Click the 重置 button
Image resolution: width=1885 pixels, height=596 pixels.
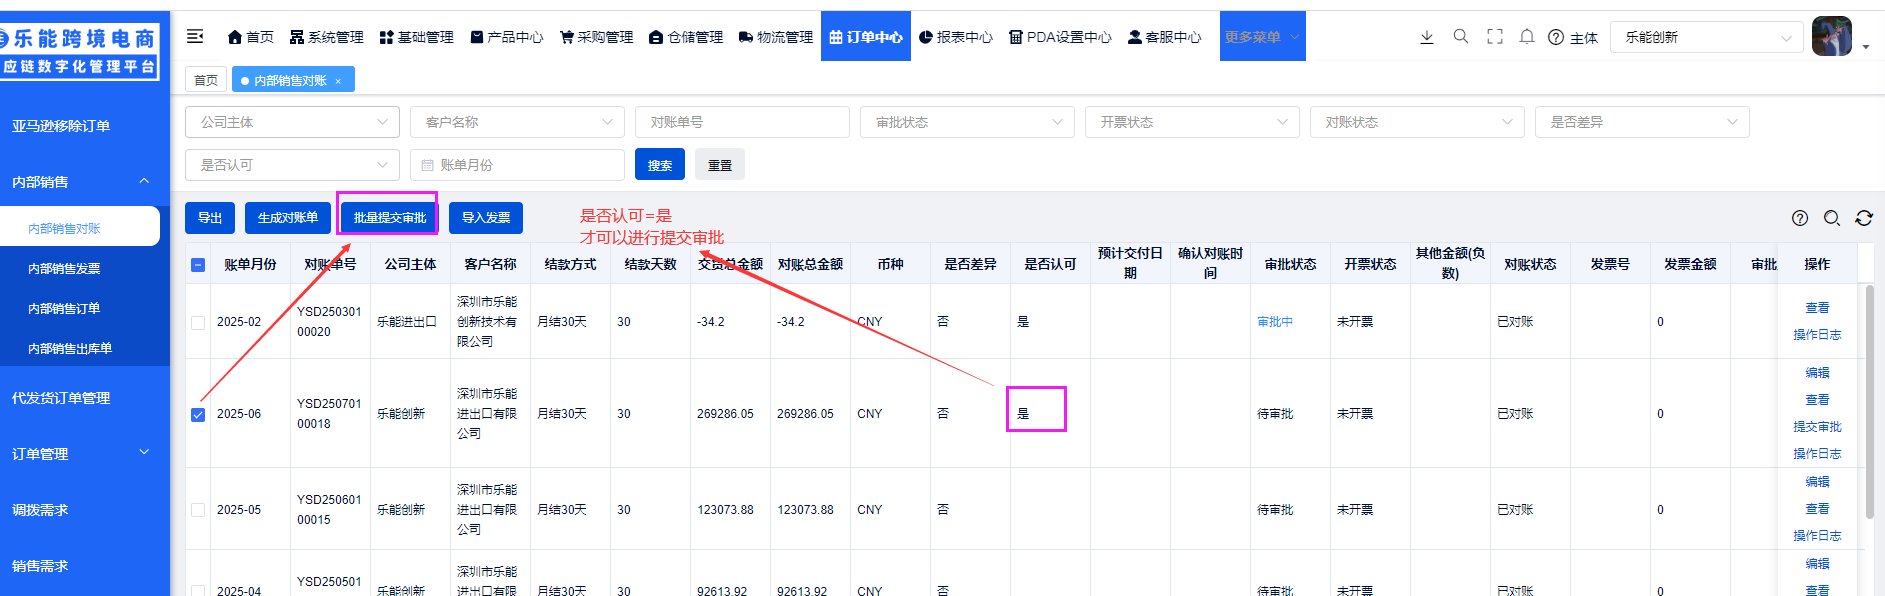pyautogui.click(x=720, y=165)
